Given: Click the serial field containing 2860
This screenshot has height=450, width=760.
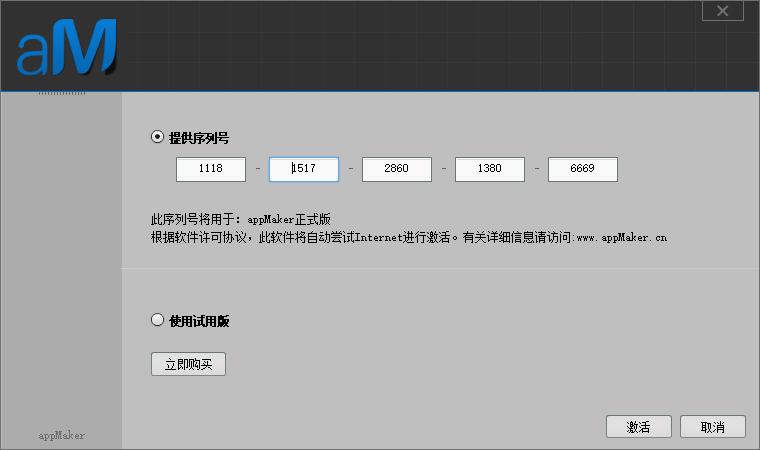Looking at the screenshot, I should tap(397, 169).
